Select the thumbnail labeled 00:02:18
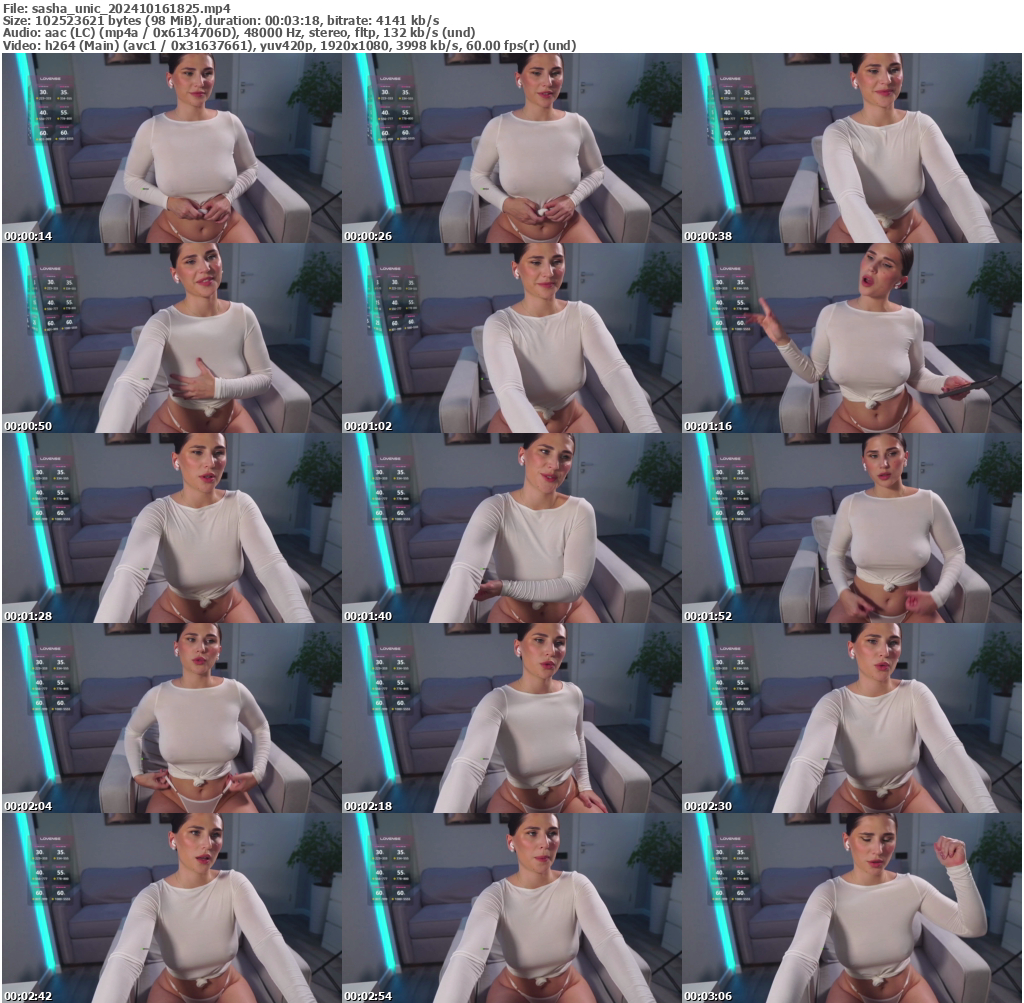This screenshot has height=1003, width=1024. click(511, 718)
